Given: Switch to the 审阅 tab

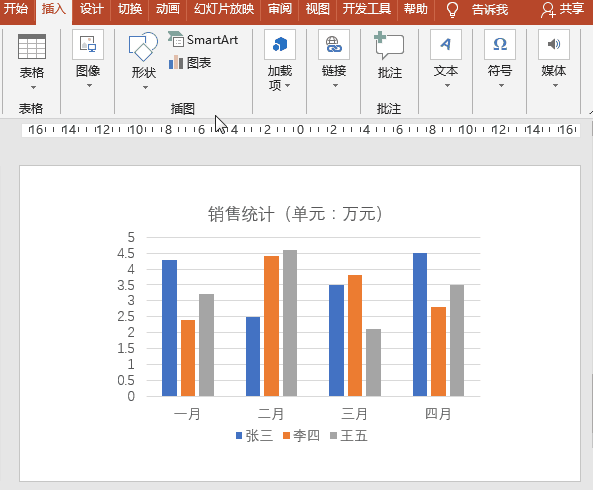Looking at the screenshot, I should pyautogui.click(x=280, y=8).
